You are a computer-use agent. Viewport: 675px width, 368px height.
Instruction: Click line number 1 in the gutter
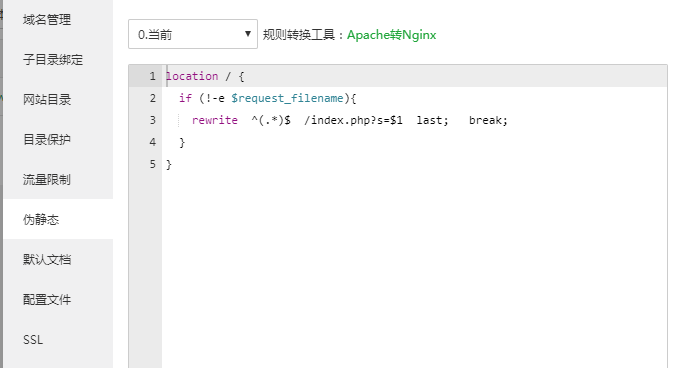click(152, 77)
